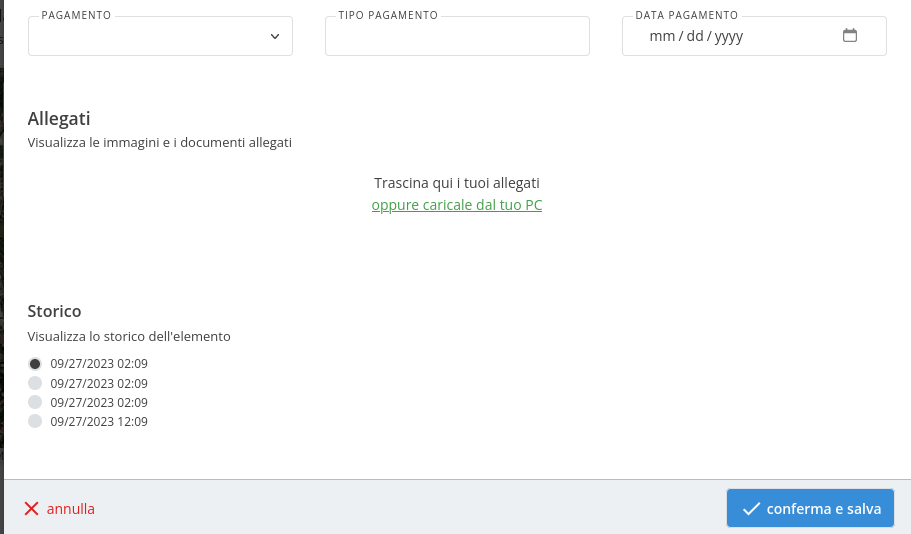This screenshot has width=911, height=534.
Task: Cancel with the 'annulla' text link
Action: [x=71, y=509]
